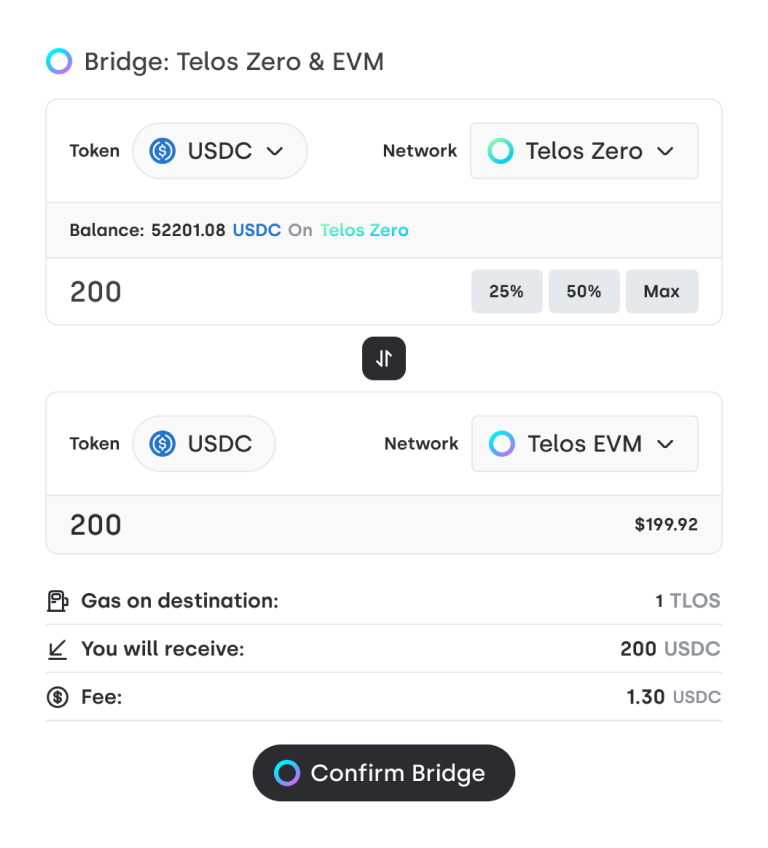Click the Telos logo beside the Bridge title
The image size is (768, 848).
[59, 62]
